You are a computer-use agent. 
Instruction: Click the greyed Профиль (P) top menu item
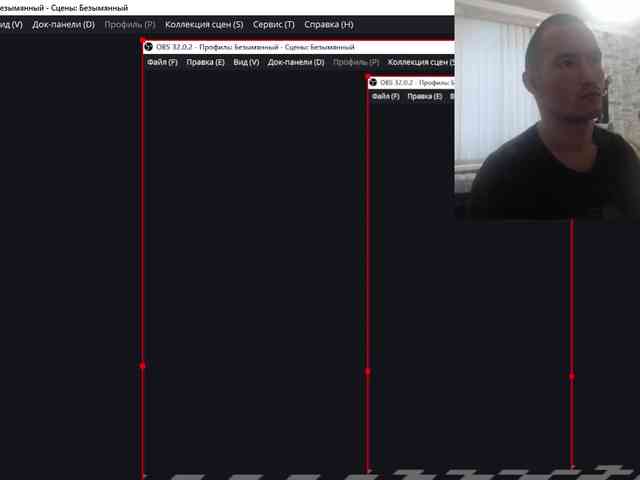coord(130,24)
